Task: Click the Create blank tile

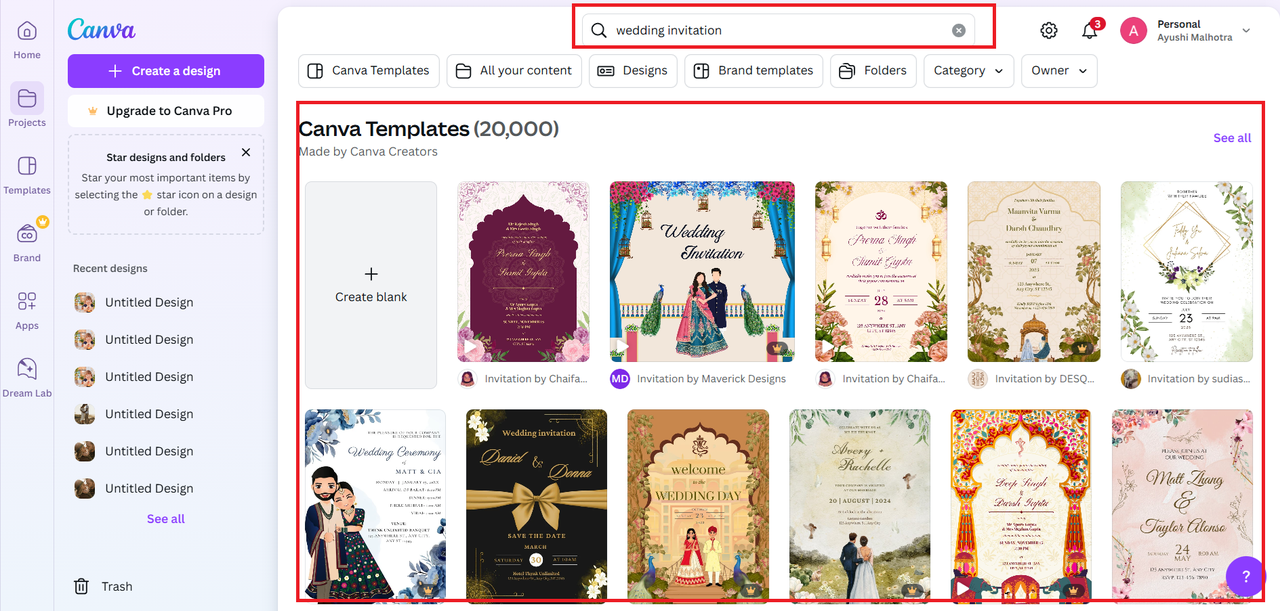Action: click(x=371, y=285)
